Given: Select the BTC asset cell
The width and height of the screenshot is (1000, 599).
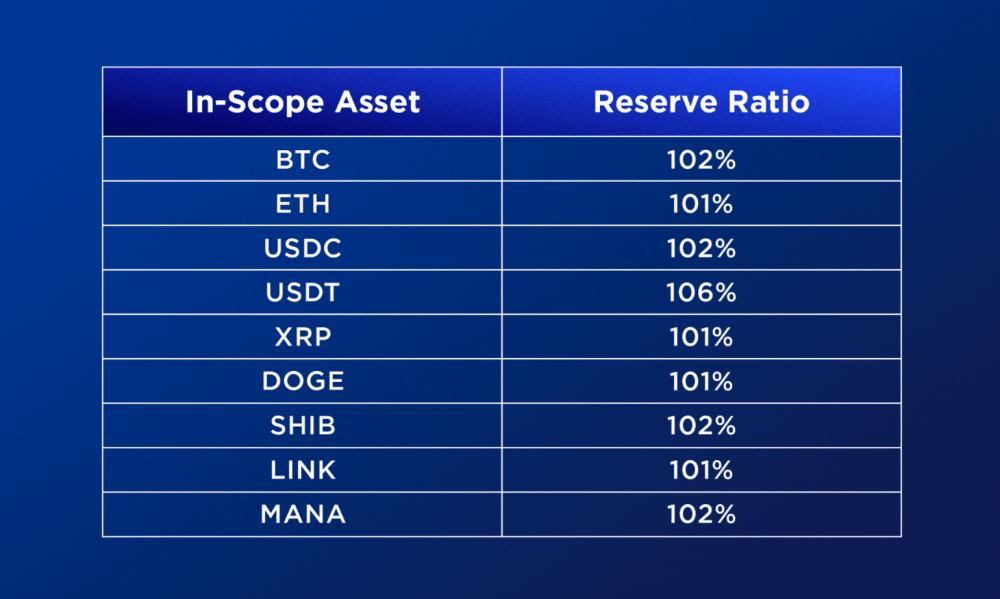Looking at the screenshot, I should [302, 159].
